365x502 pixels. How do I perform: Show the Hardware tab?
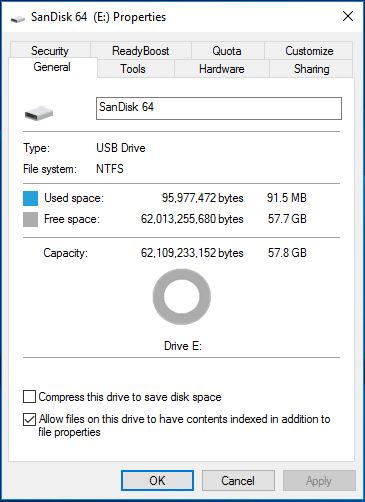pyautogui.click(x=222, y=69)
